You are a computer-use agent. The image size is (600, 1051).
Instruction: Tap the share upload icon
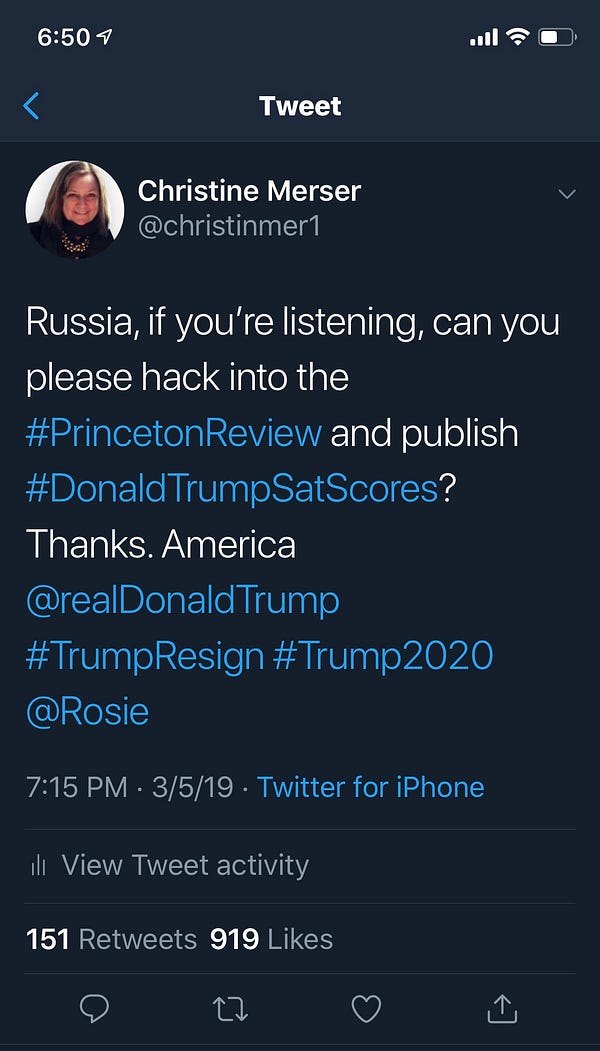[501, 1010]
